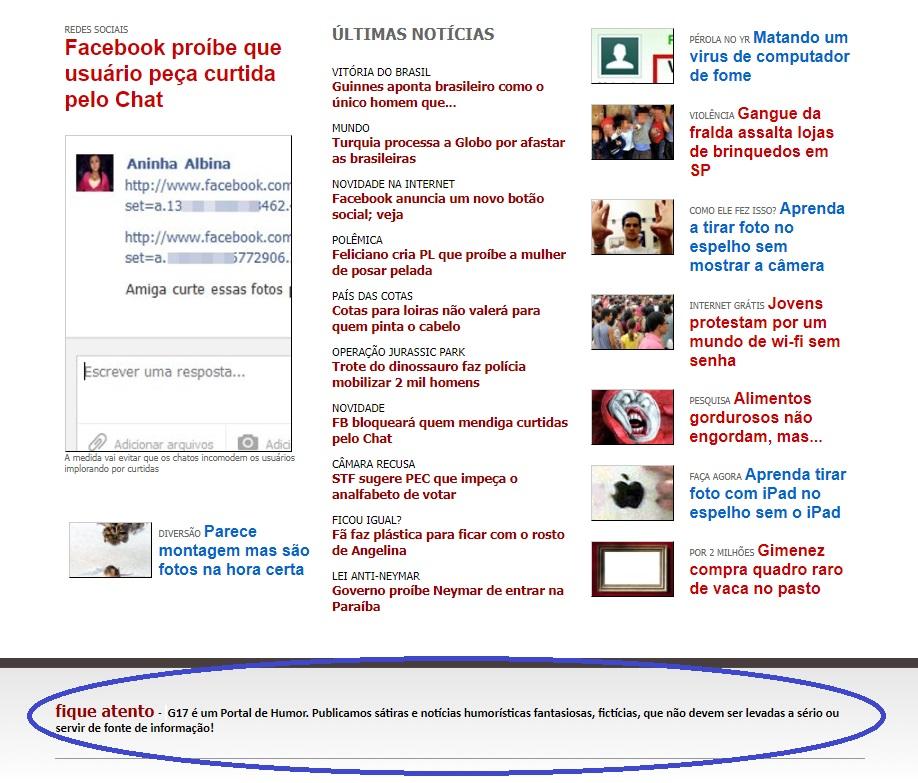Viewport: 918px width, 783px height.
Task: Click 'Fã faz plástica' Angelina article link
Action: (448, 542)
